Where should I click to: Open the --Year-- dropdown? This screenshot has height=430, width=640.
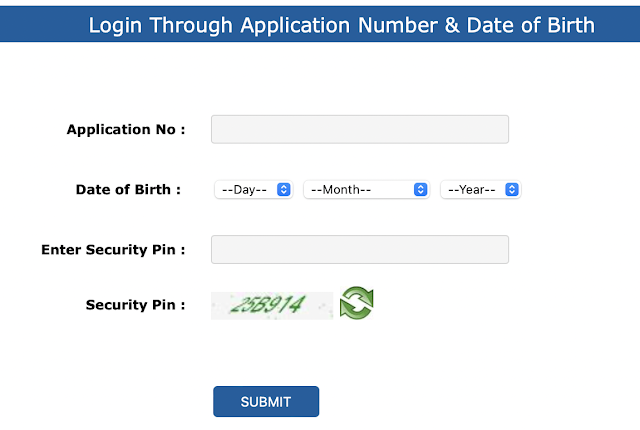point(480,189)
